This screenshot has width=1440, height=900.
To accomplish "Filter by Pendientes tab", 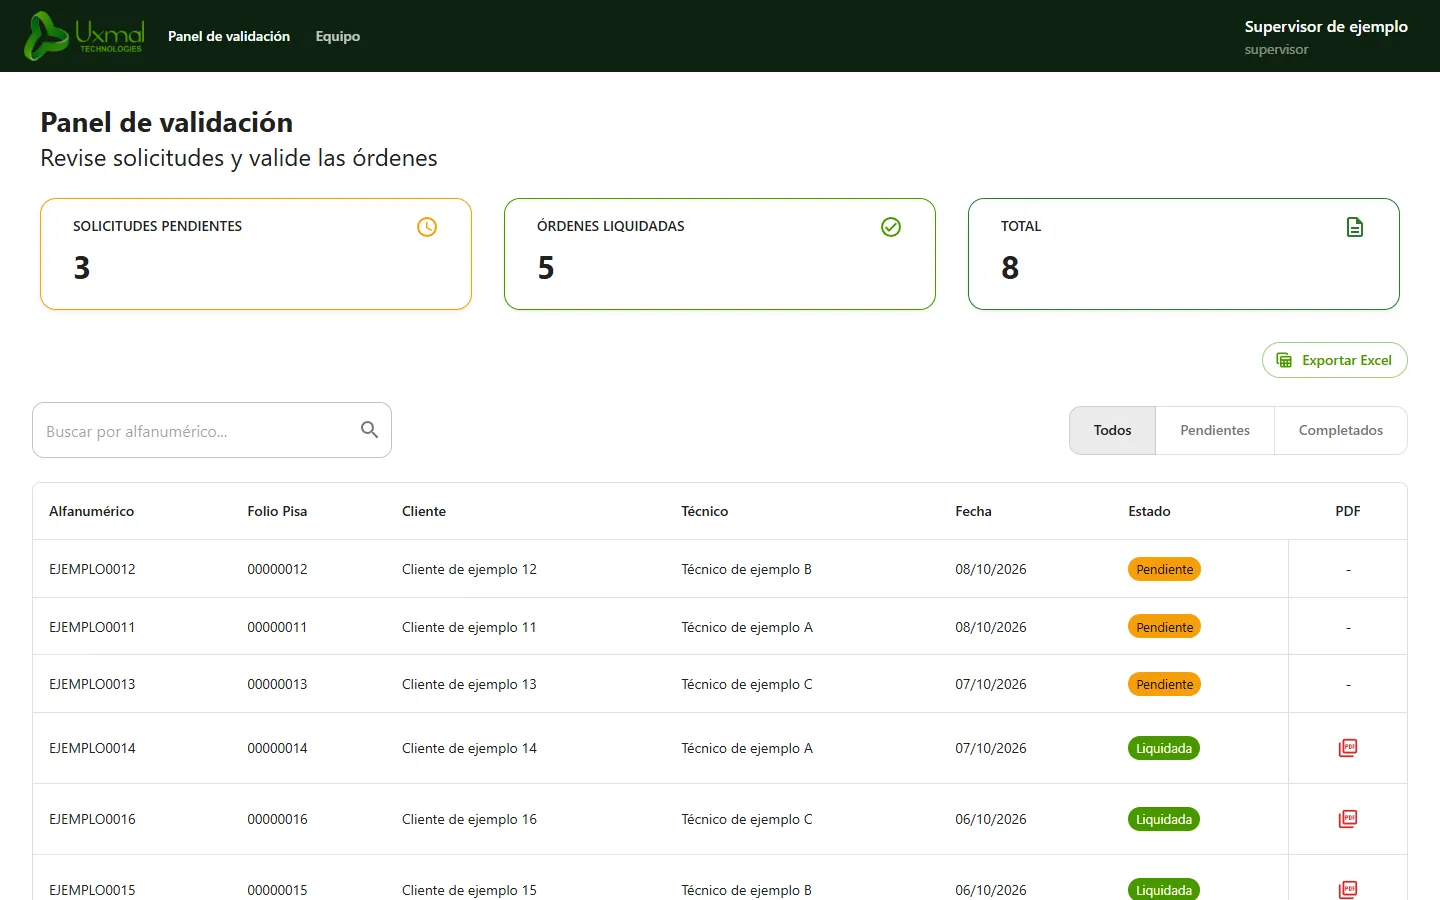I will (x=1215, y=430).
